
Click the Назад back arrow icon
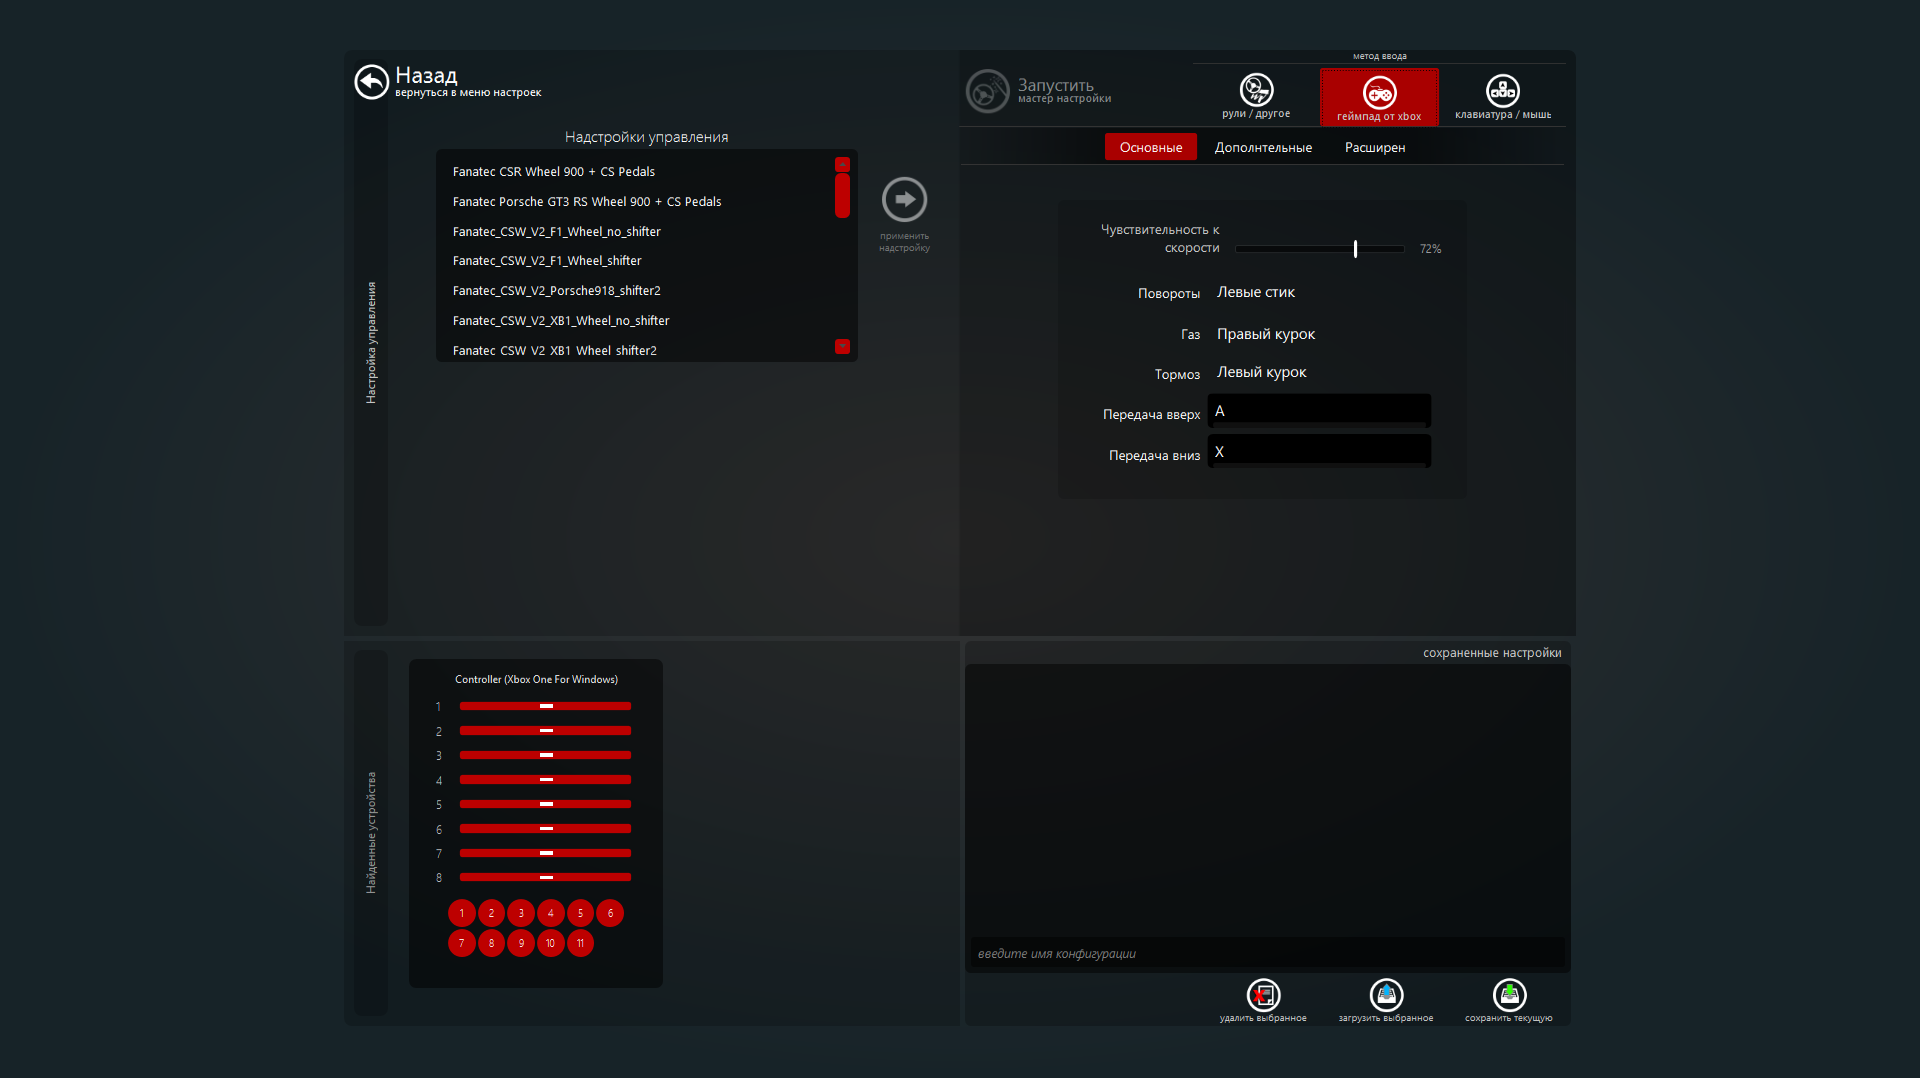pos(371,82)
